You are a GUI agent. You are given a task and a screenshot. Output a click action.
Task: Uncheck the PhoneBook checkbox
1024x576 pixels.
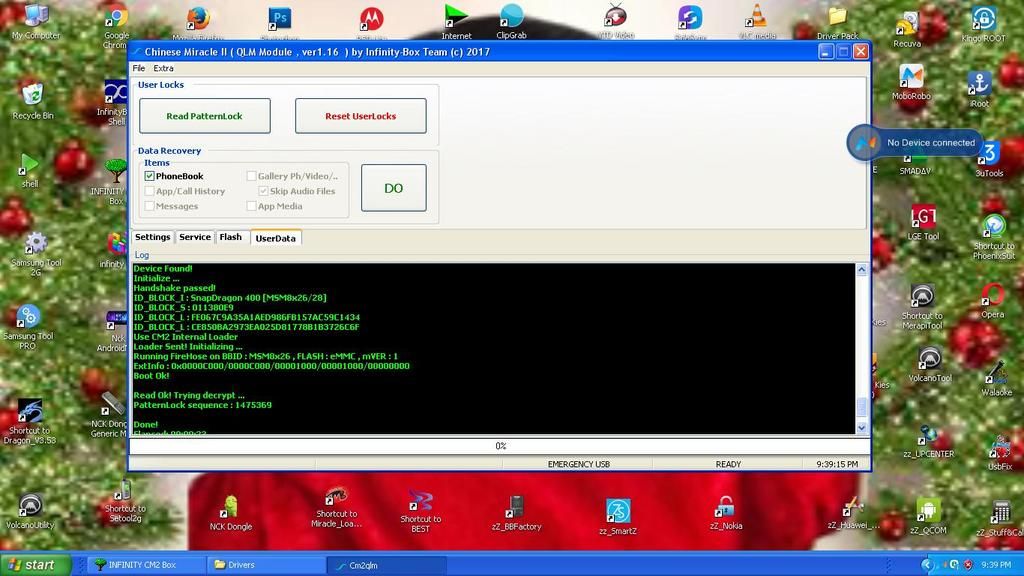tap(150, 176)
